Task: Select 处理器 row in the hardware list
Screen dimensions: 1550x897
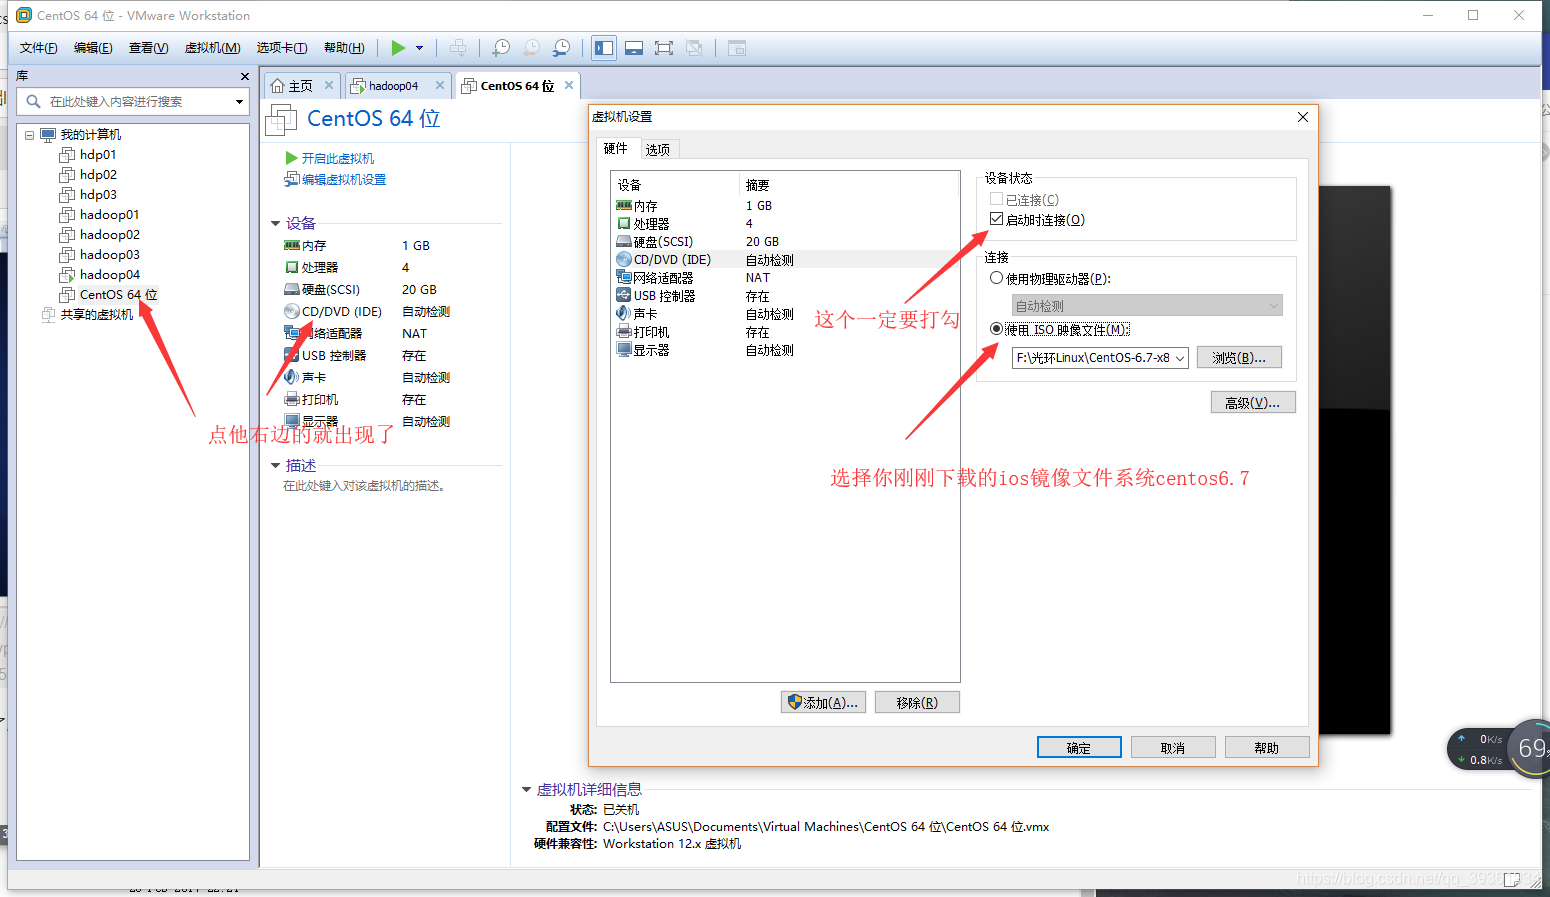Action: (x=785, y=223)
